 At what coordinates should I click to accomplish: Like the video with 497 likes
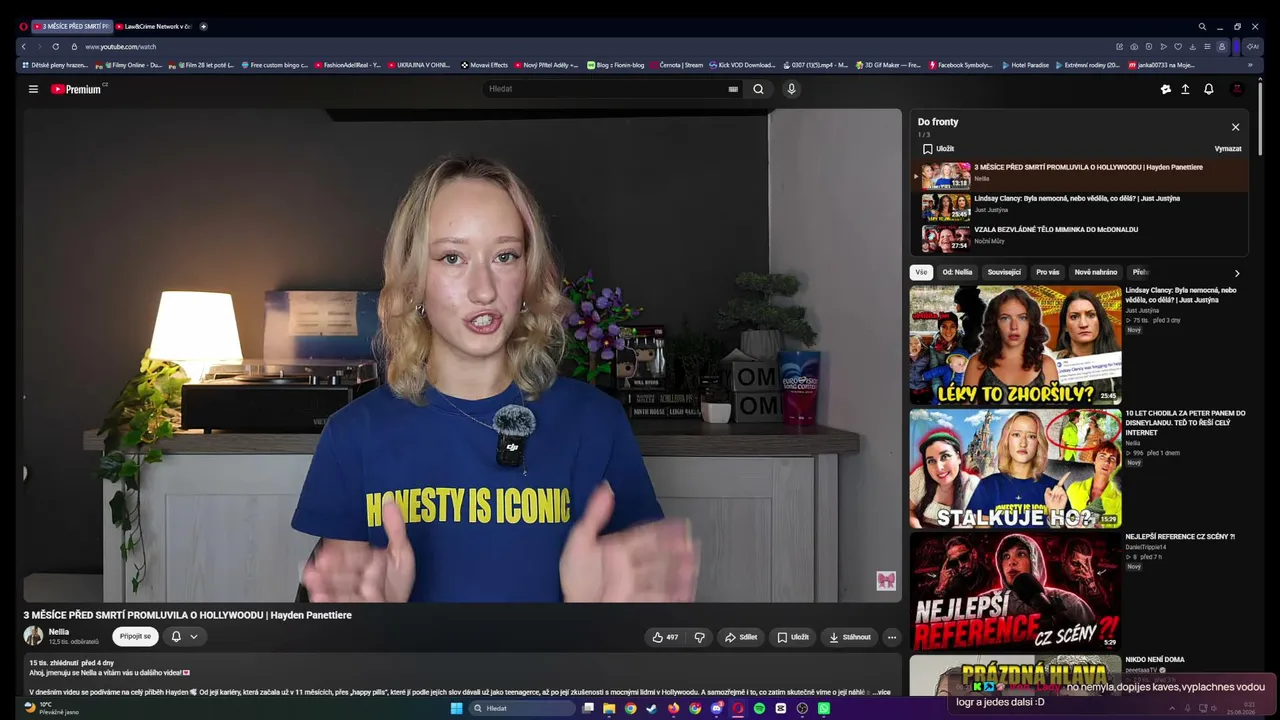click(665, 637)
